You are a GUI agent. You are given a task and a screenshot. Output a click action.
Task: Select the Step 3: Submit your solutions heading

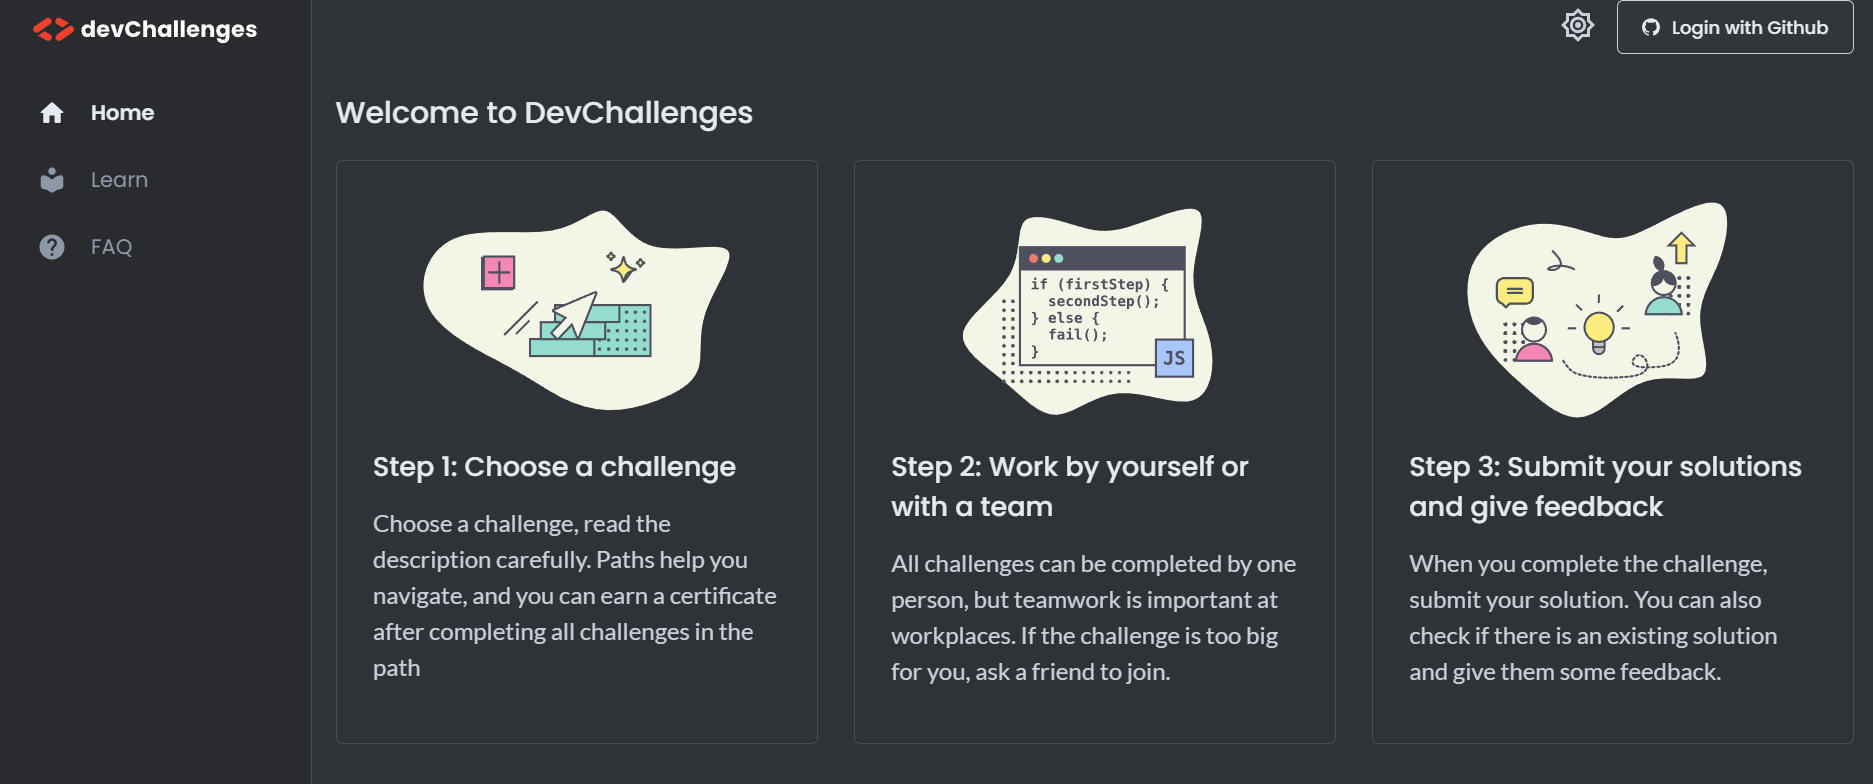coord(1605,487)
